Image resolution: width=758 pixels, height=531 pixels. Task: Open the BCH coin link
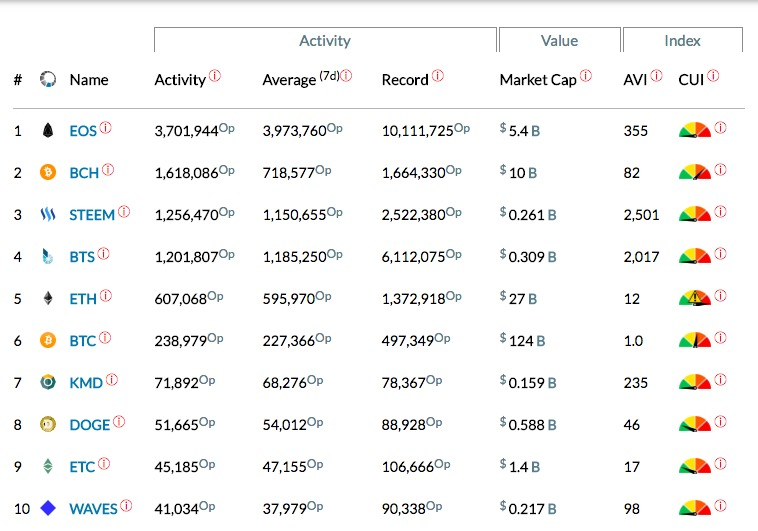point(84,173)
